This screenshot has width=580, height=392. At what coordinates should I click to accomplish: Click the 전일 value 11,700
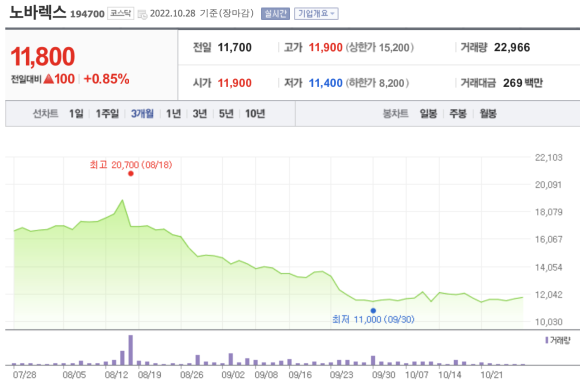pyautogui.click(x=235, y=48)
